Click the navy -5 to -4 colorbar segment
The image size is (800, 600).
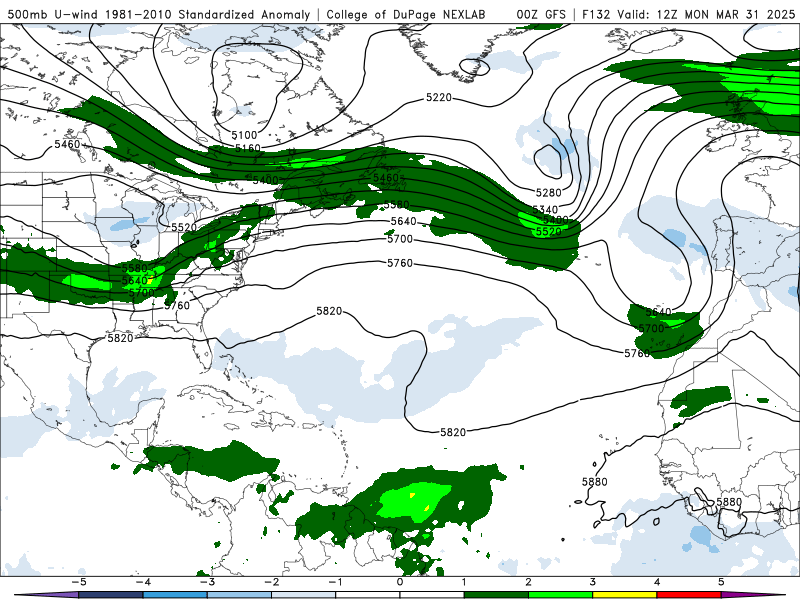point(111,595)
